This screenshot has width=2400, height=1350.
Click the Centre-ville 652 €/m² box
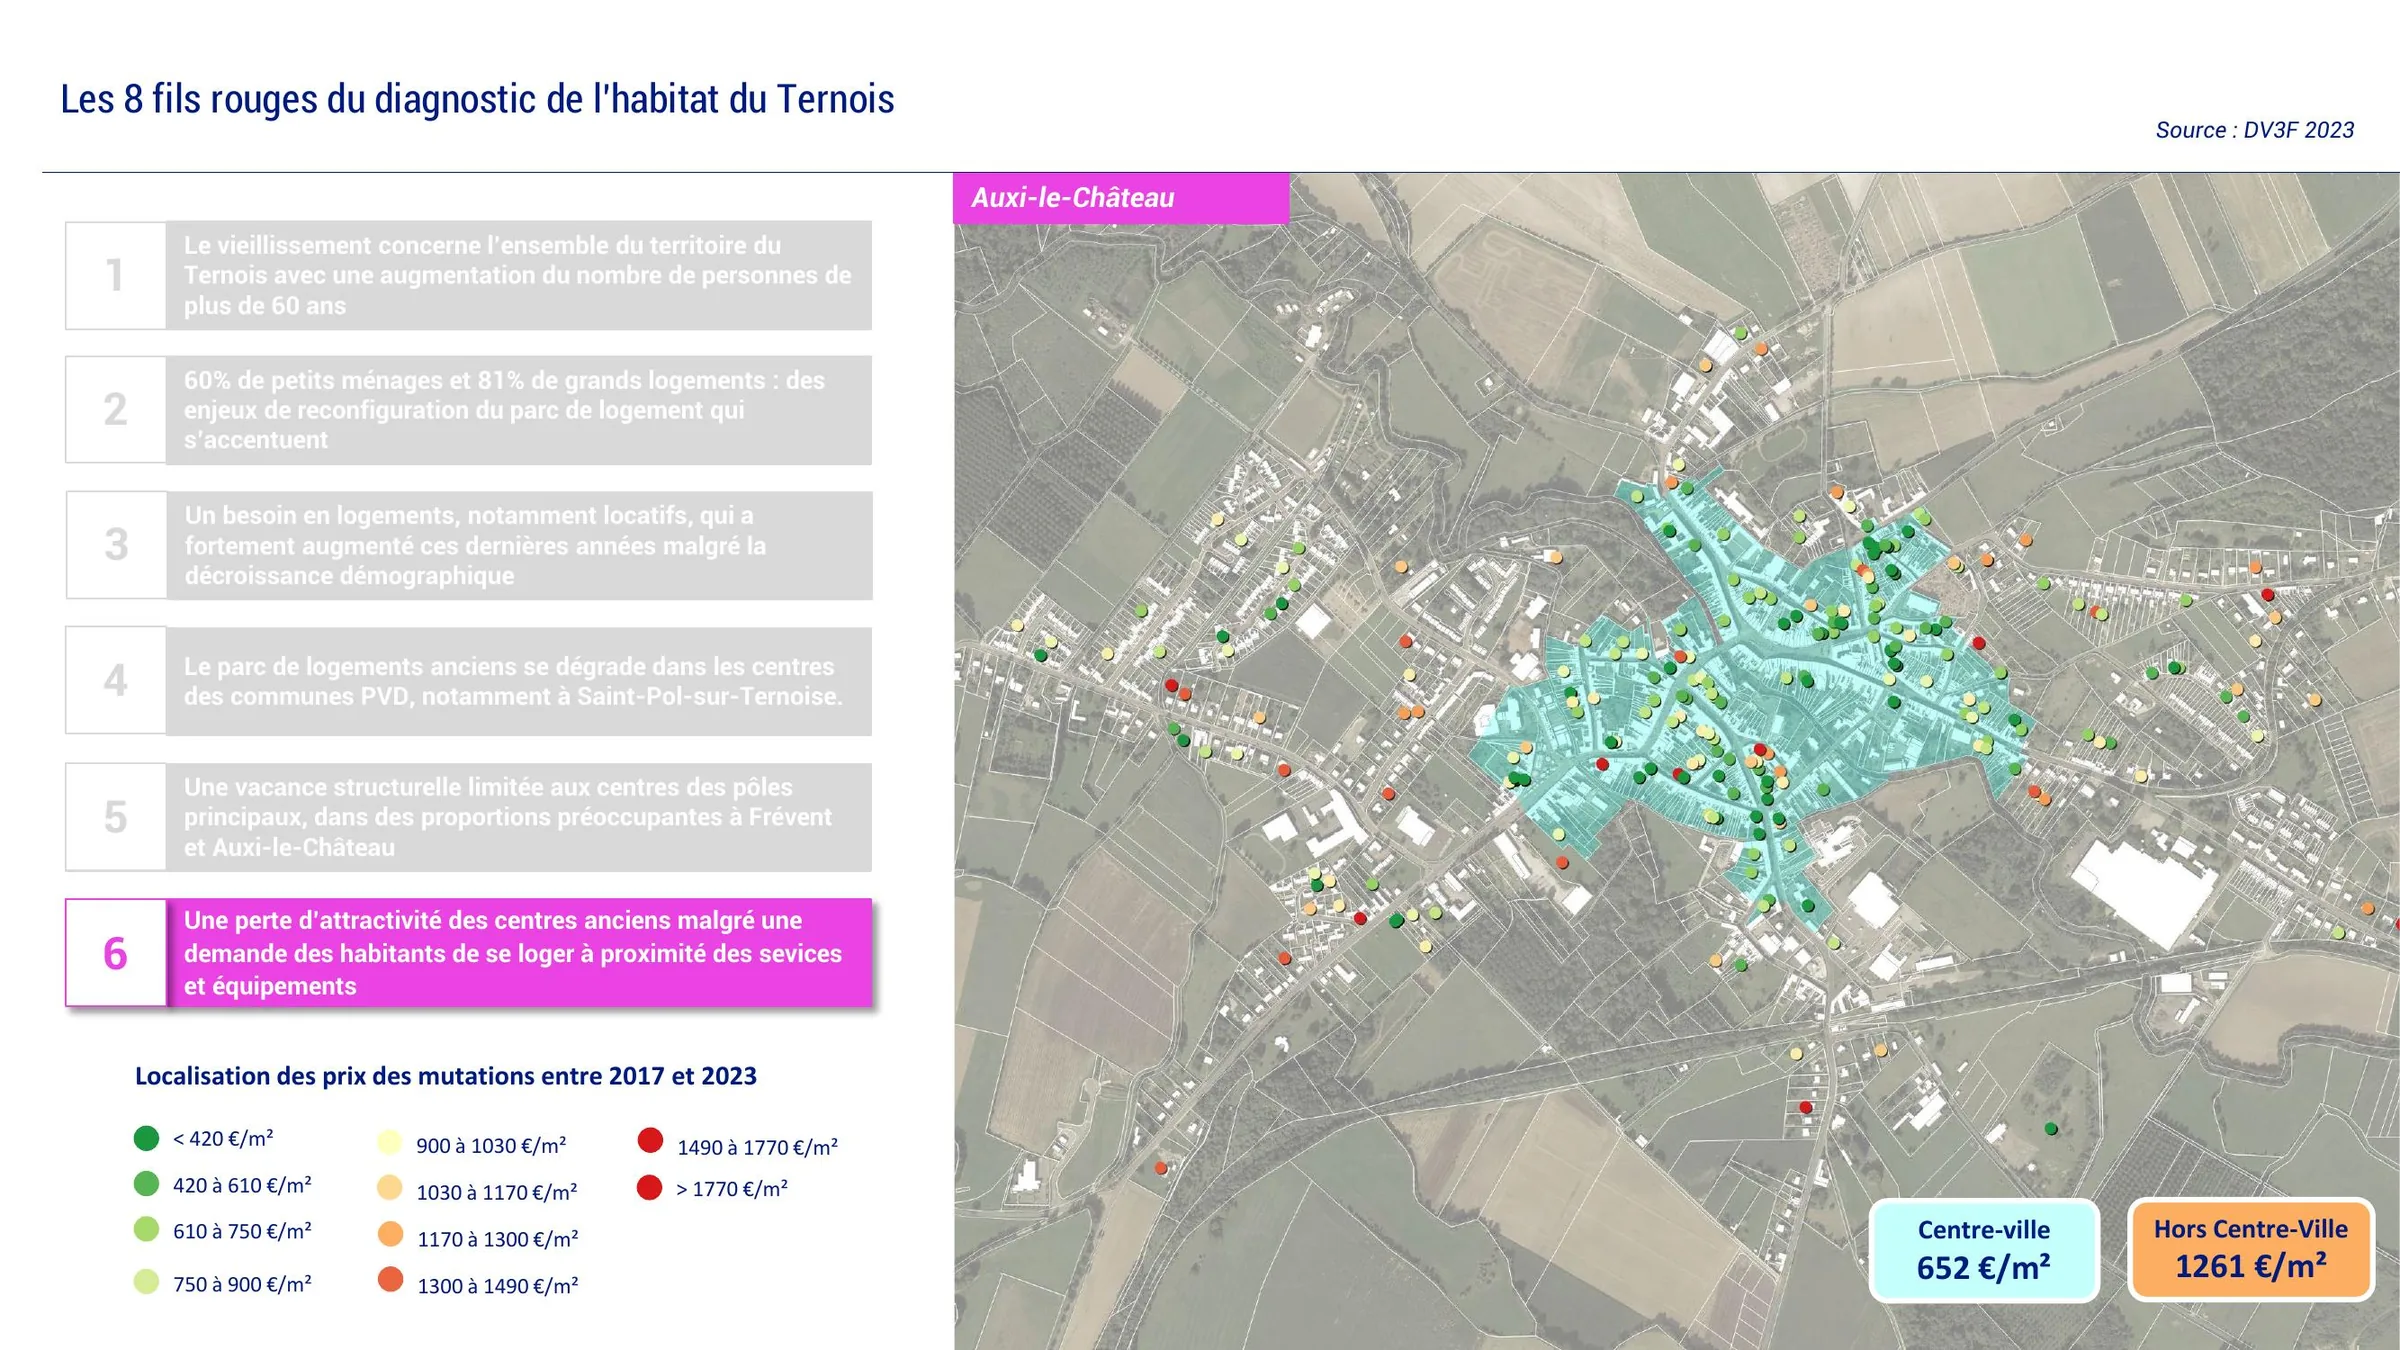(1984, 1250)
